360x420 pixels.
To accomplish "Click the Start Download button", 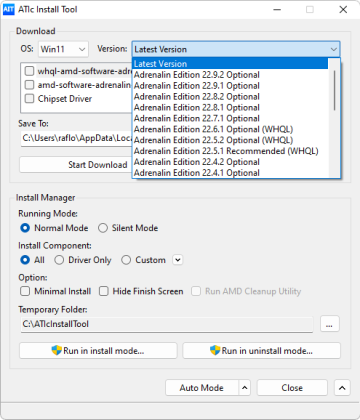I will [x=76, y=165].
